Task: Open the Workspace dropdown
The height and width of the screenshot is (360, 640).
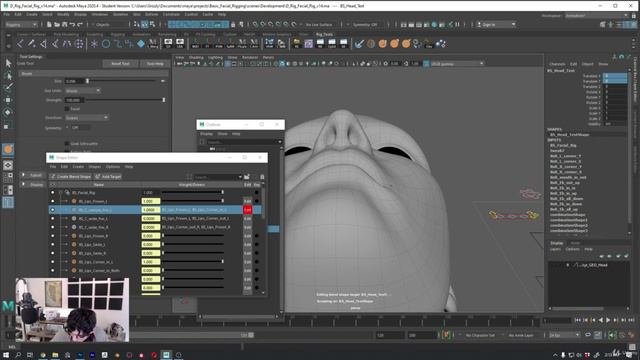Action: [596, 16]
